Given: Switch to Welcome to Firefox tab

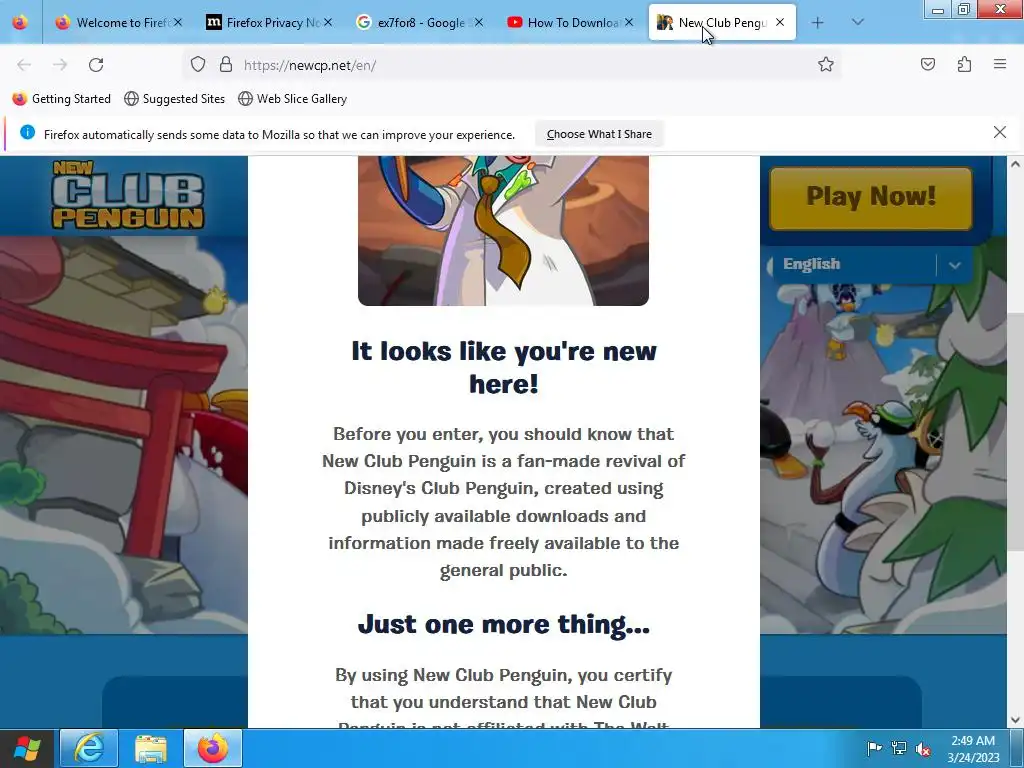Looking at the screenshot, I should click(x=118, y=22).
